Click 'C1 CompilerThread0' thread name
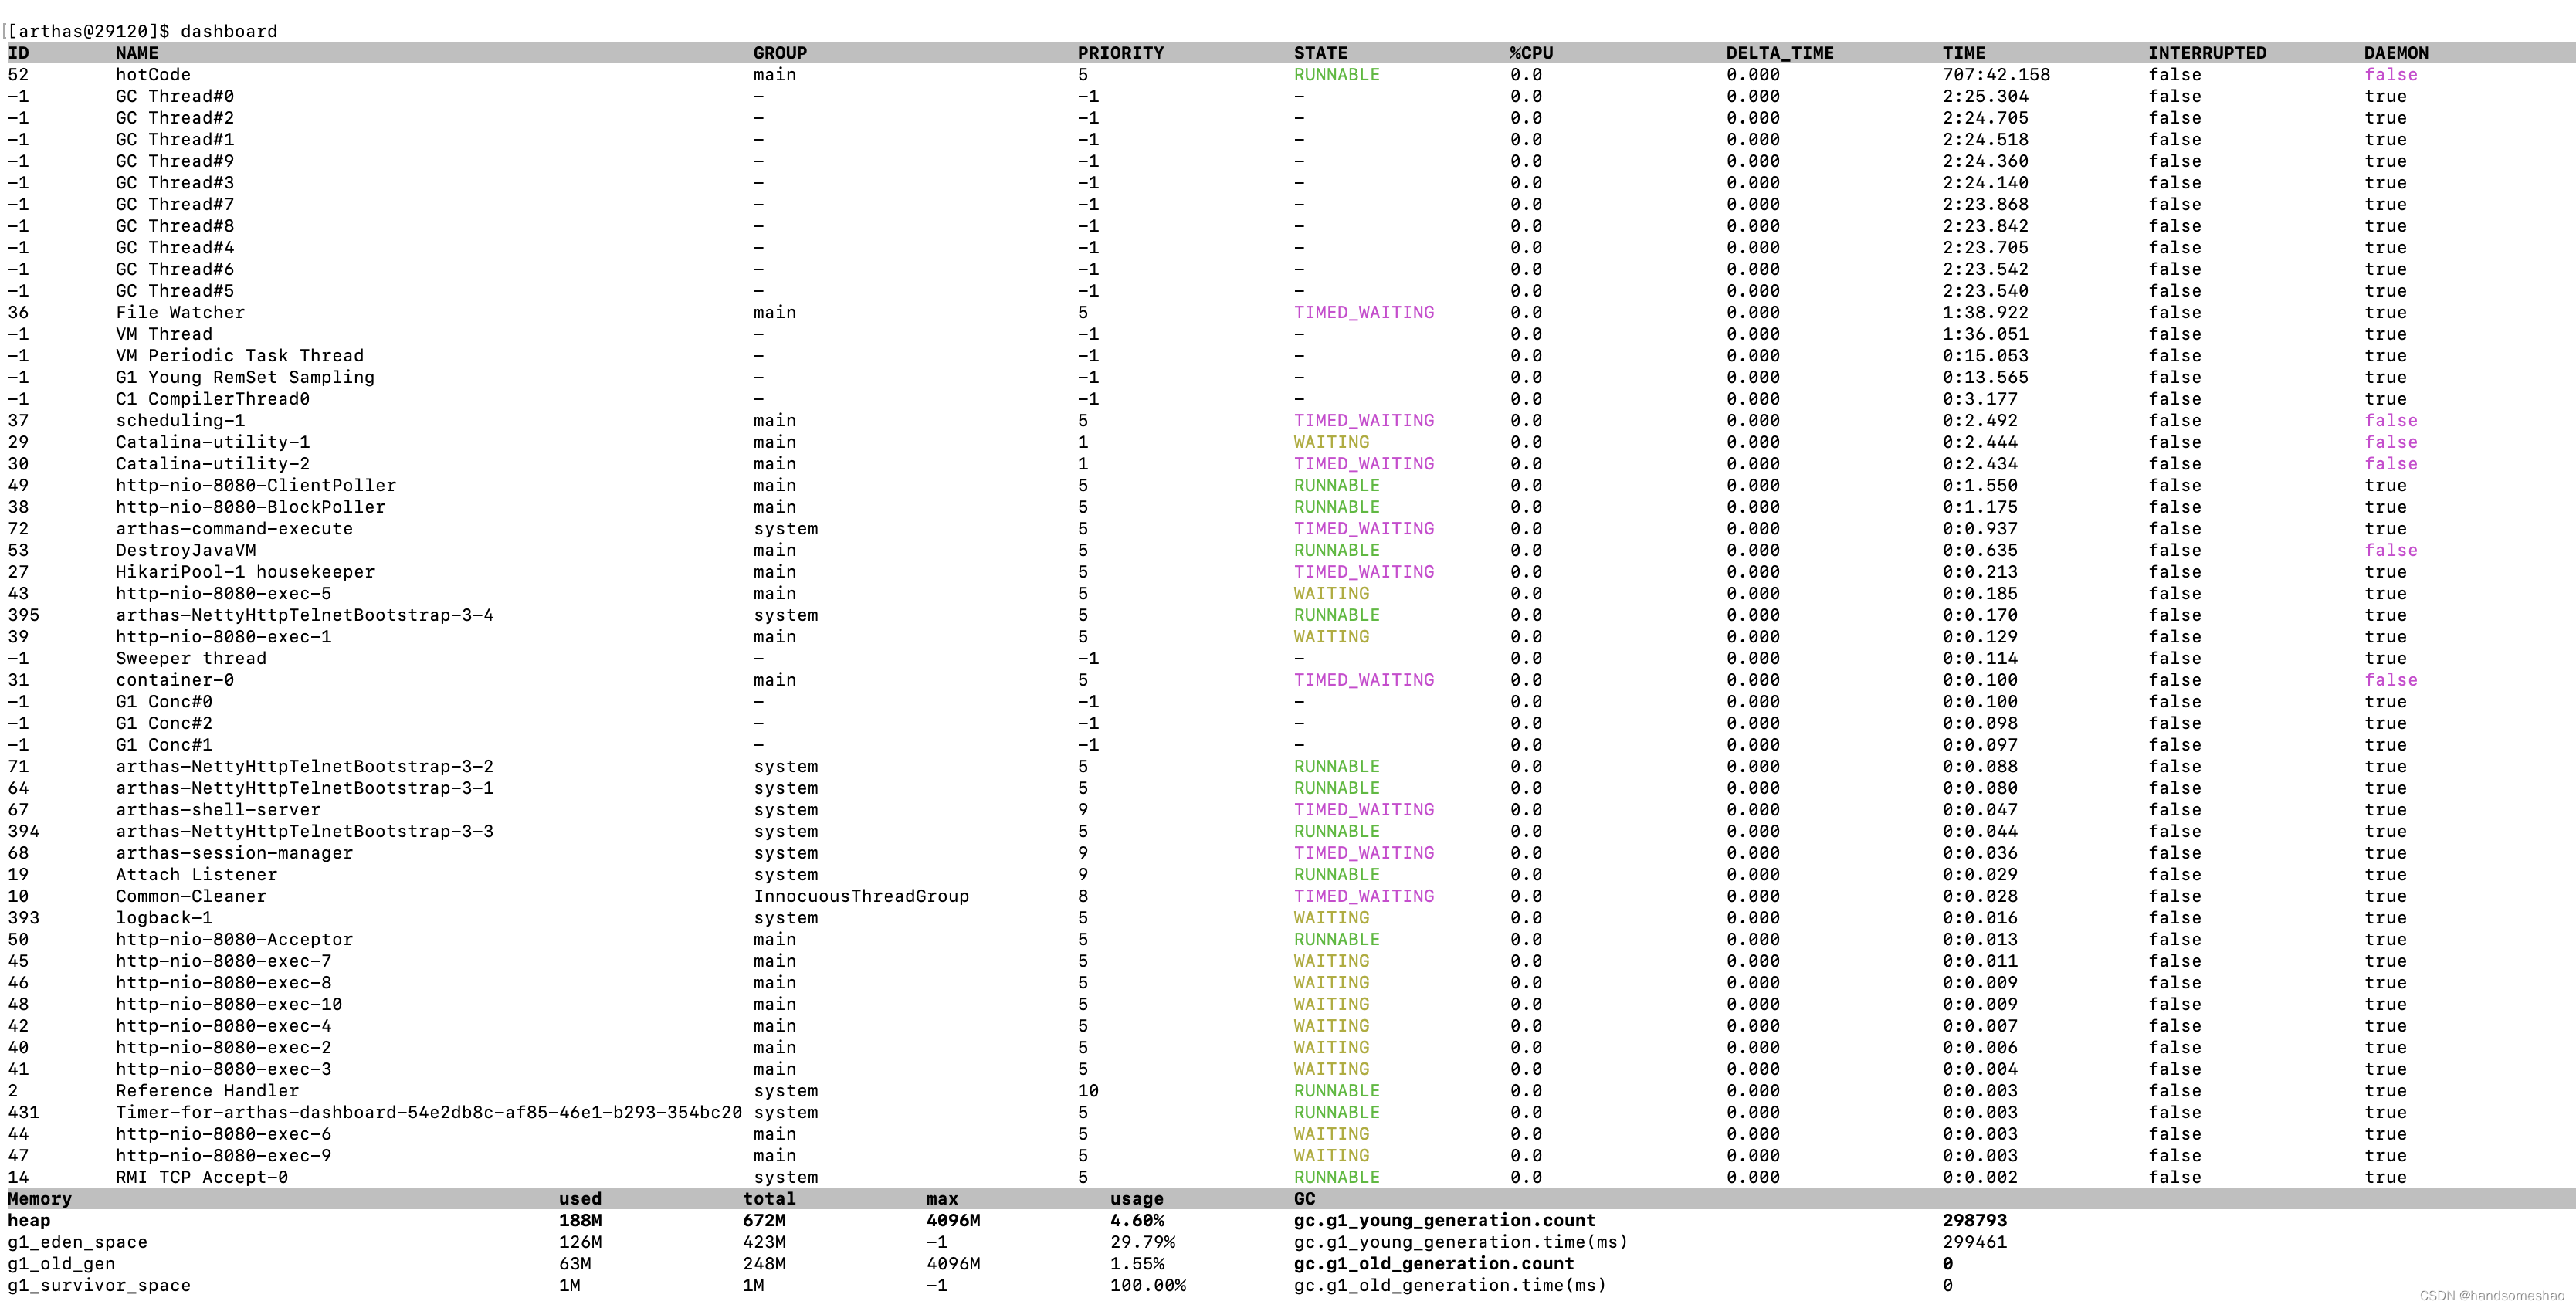This screenshot has width=2576, height=1308. tap(213, 399)
